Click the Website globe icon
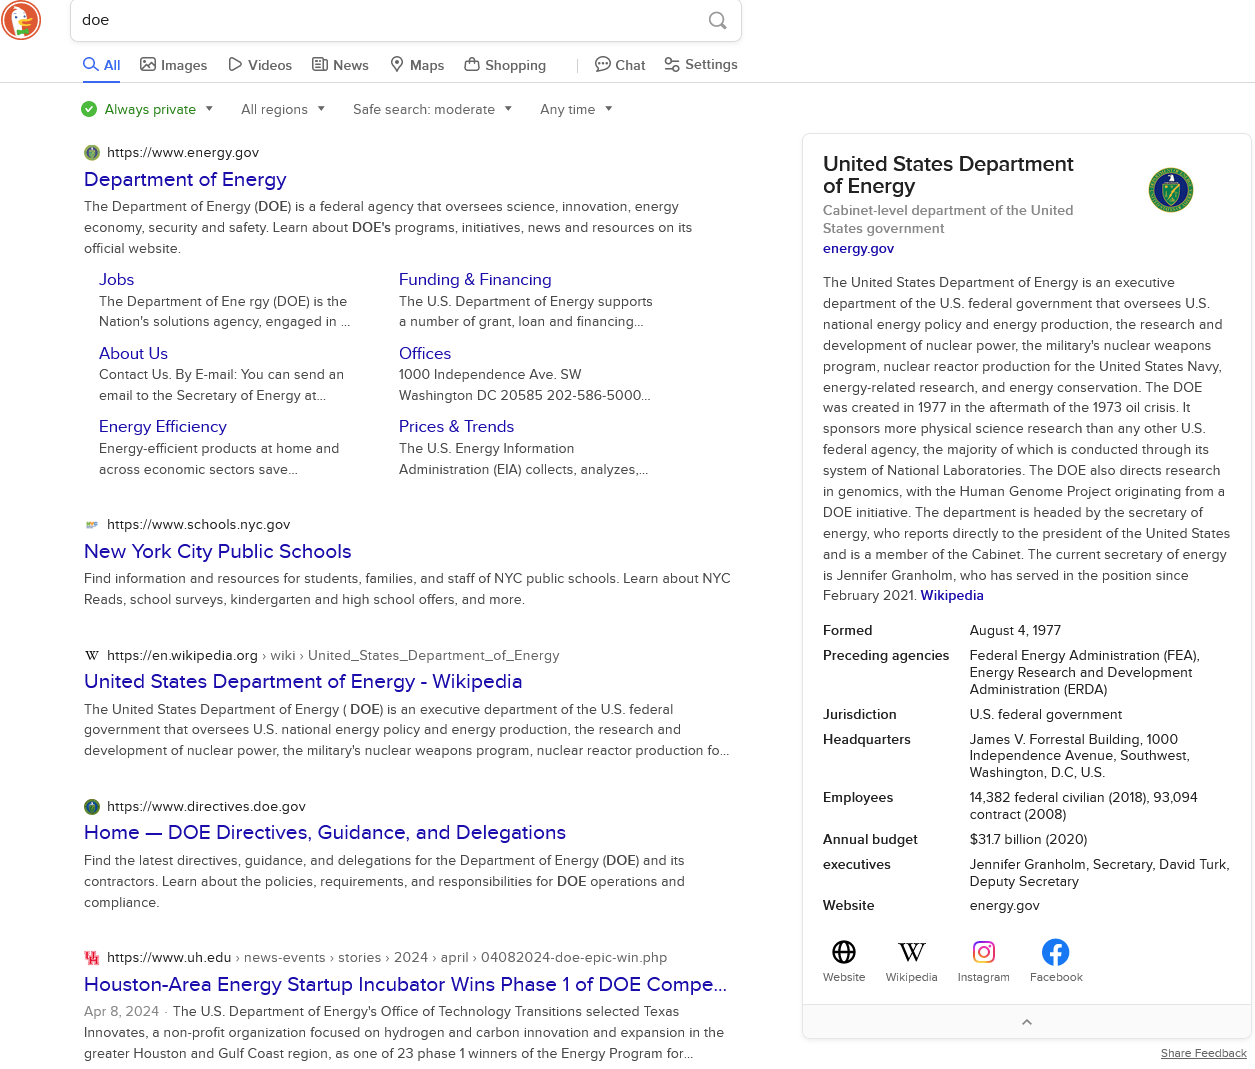The image size is (1255, 1069). 844,952
